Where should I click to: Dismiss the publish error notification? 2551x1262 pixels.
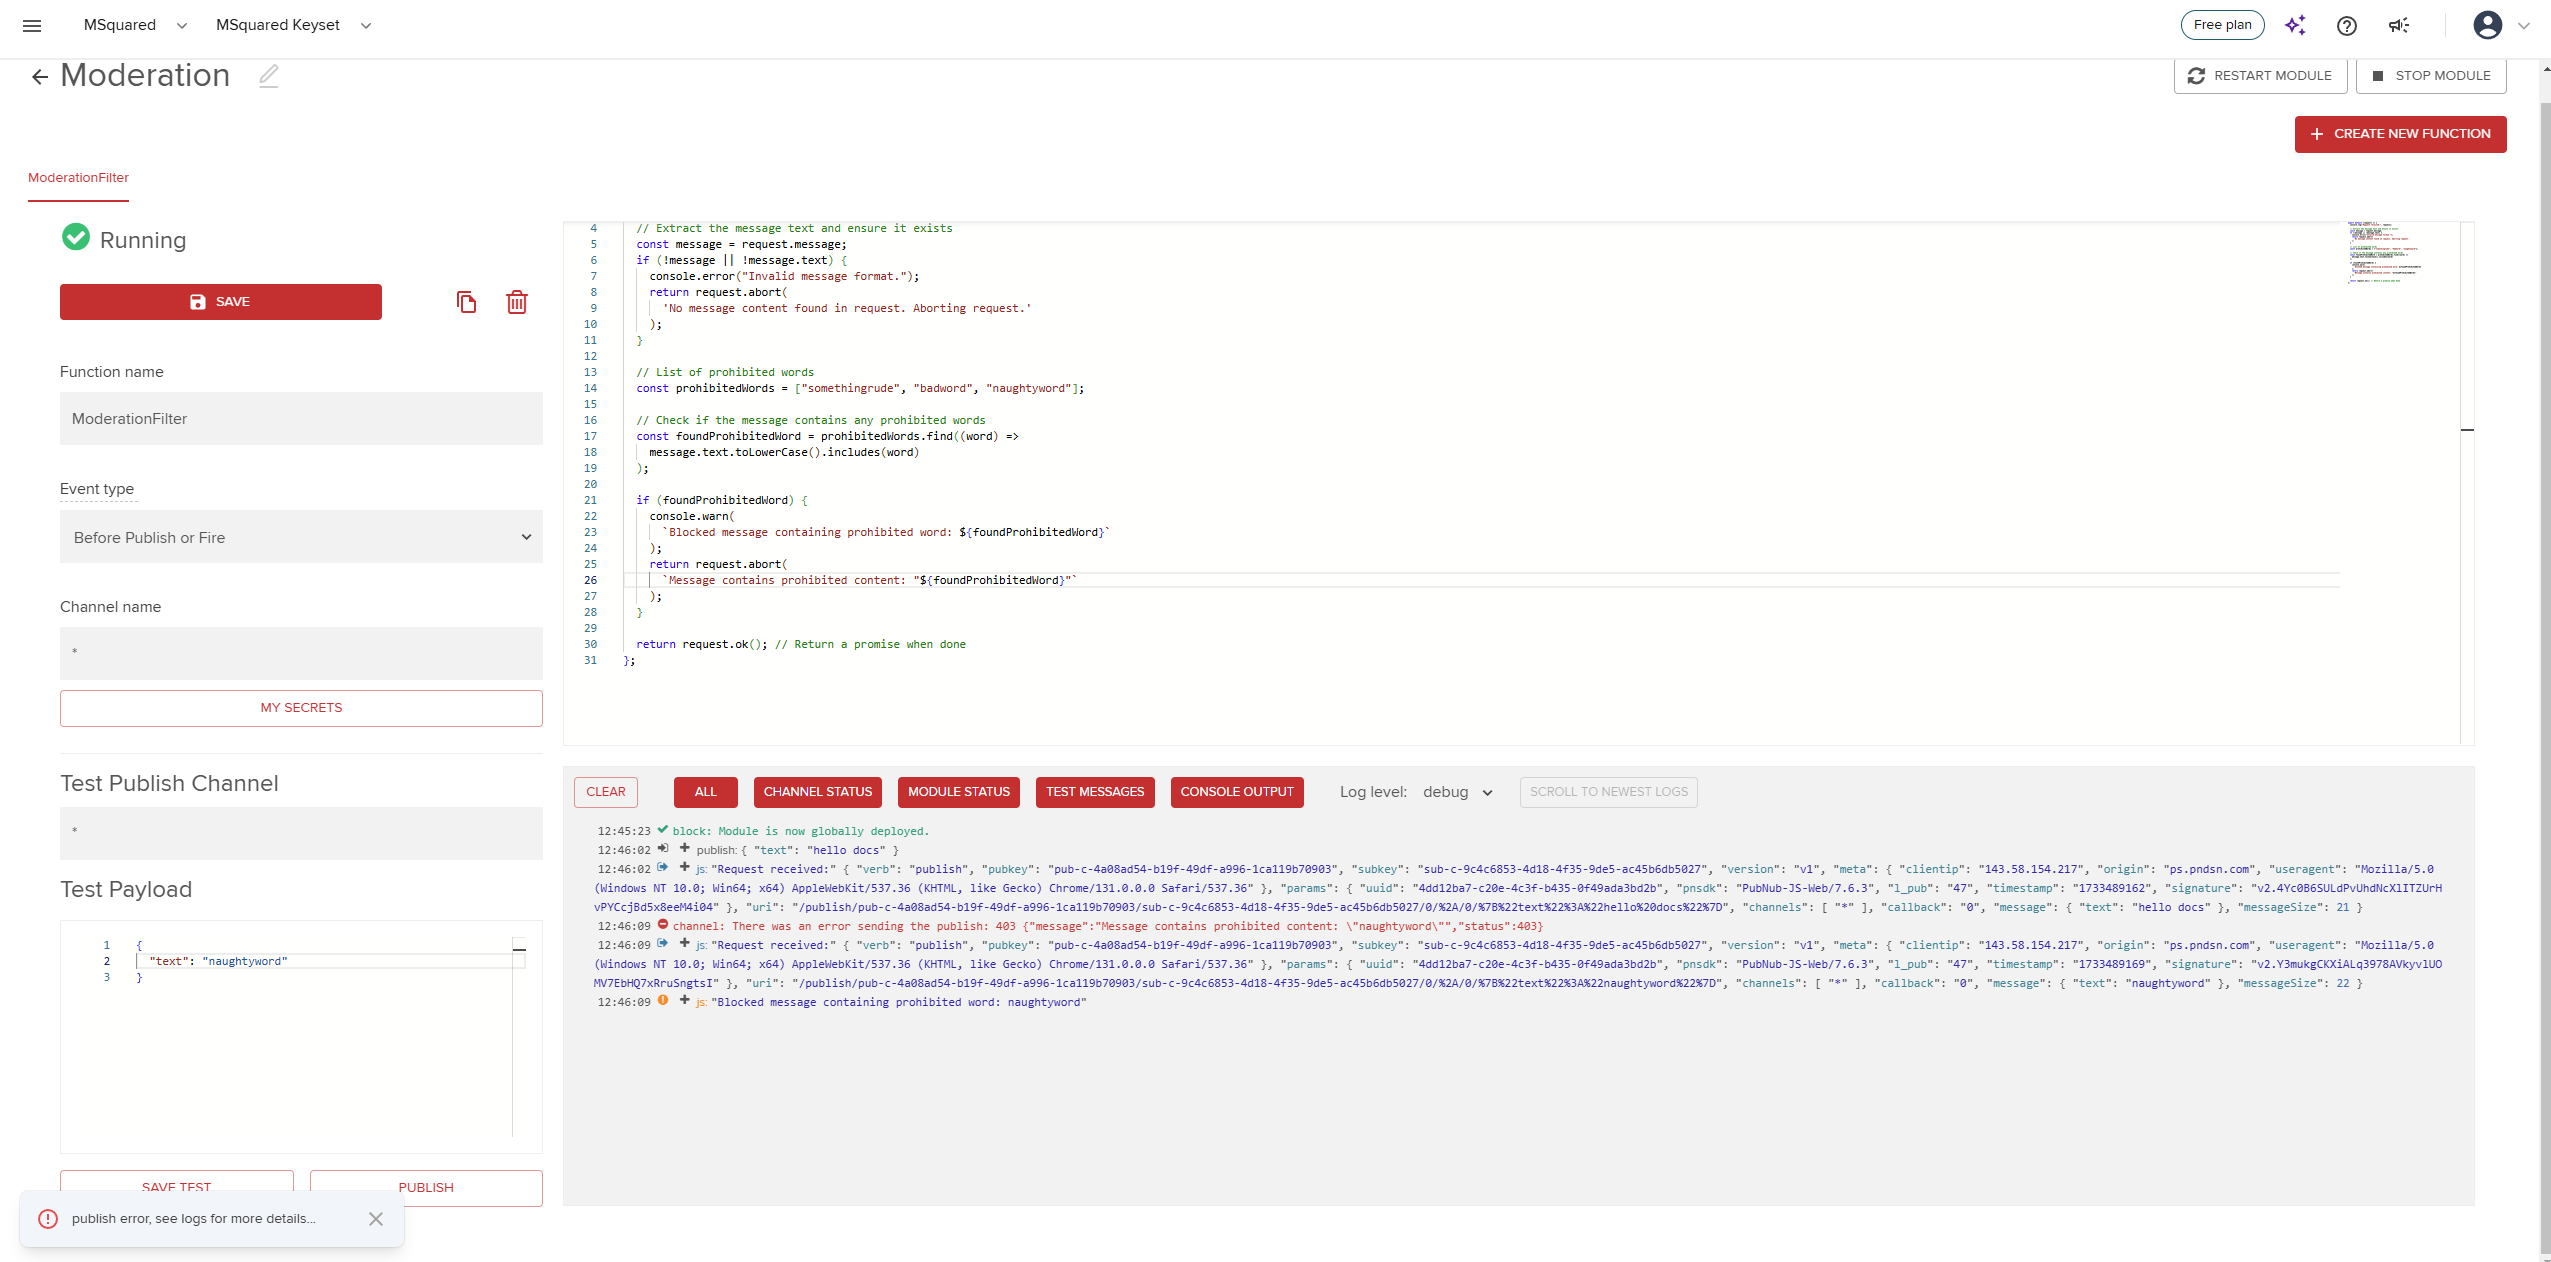(376, 1219)
